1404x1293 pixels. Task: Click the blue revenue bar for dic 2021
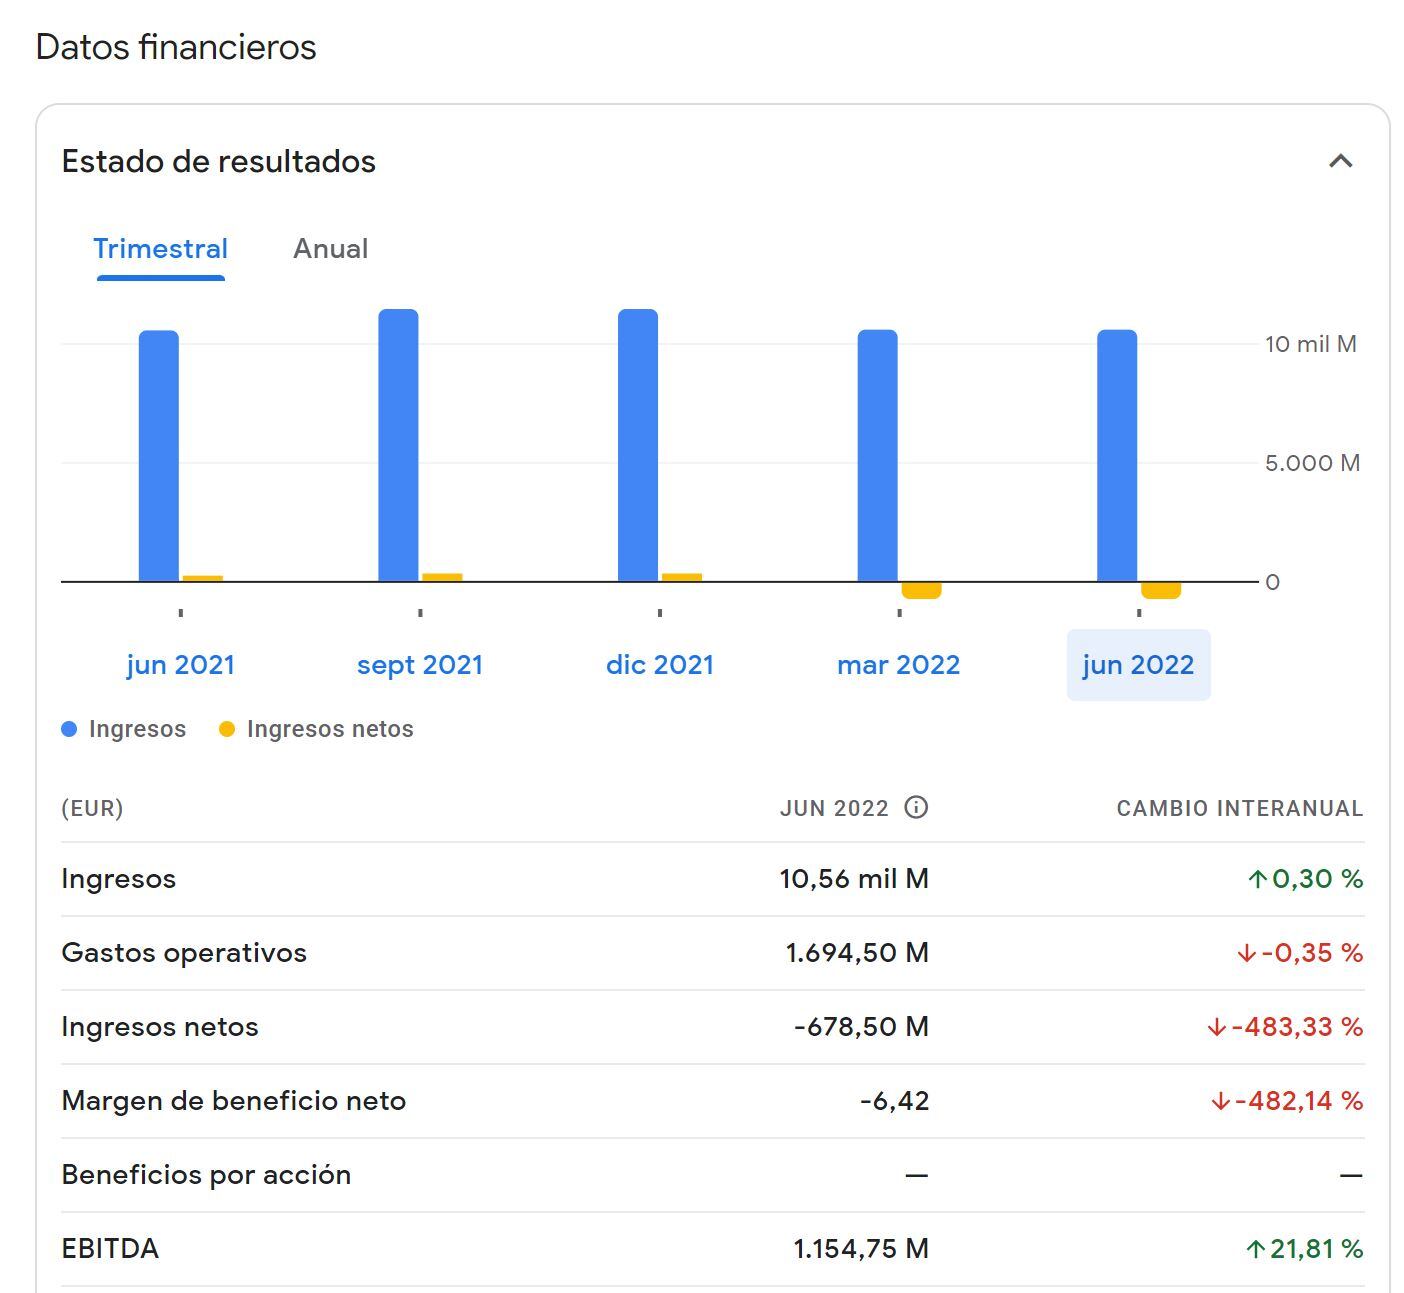(x=638, y=445)
